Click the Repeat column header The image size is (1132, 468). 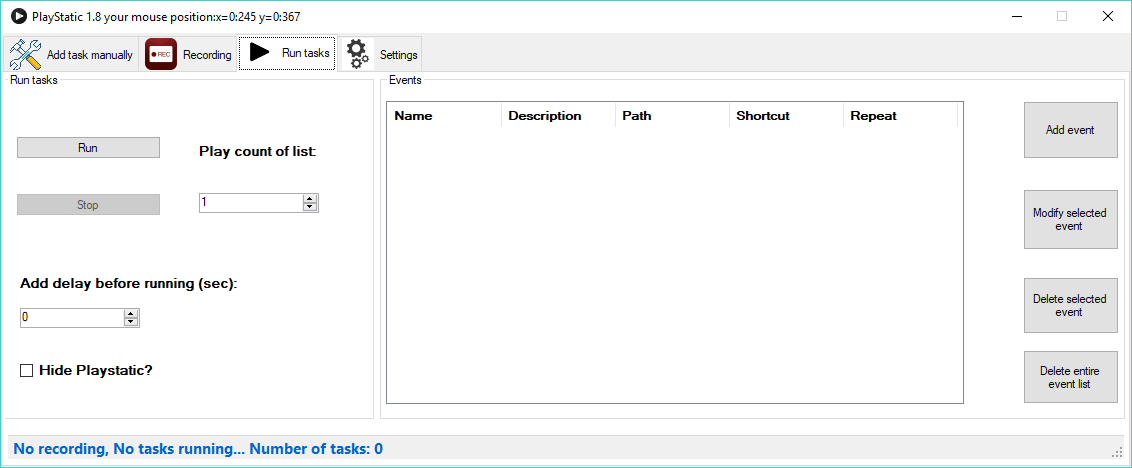901,116
